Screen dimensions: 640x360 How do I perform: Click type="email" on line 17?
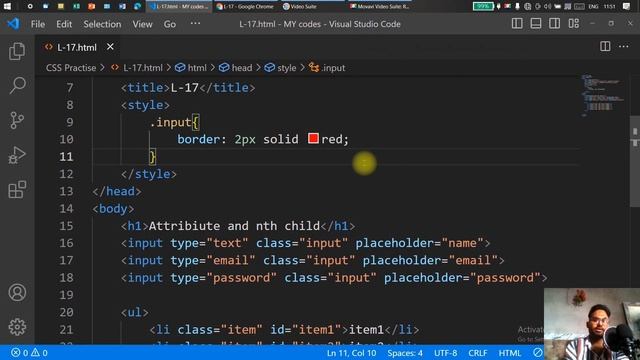[213, 260]
